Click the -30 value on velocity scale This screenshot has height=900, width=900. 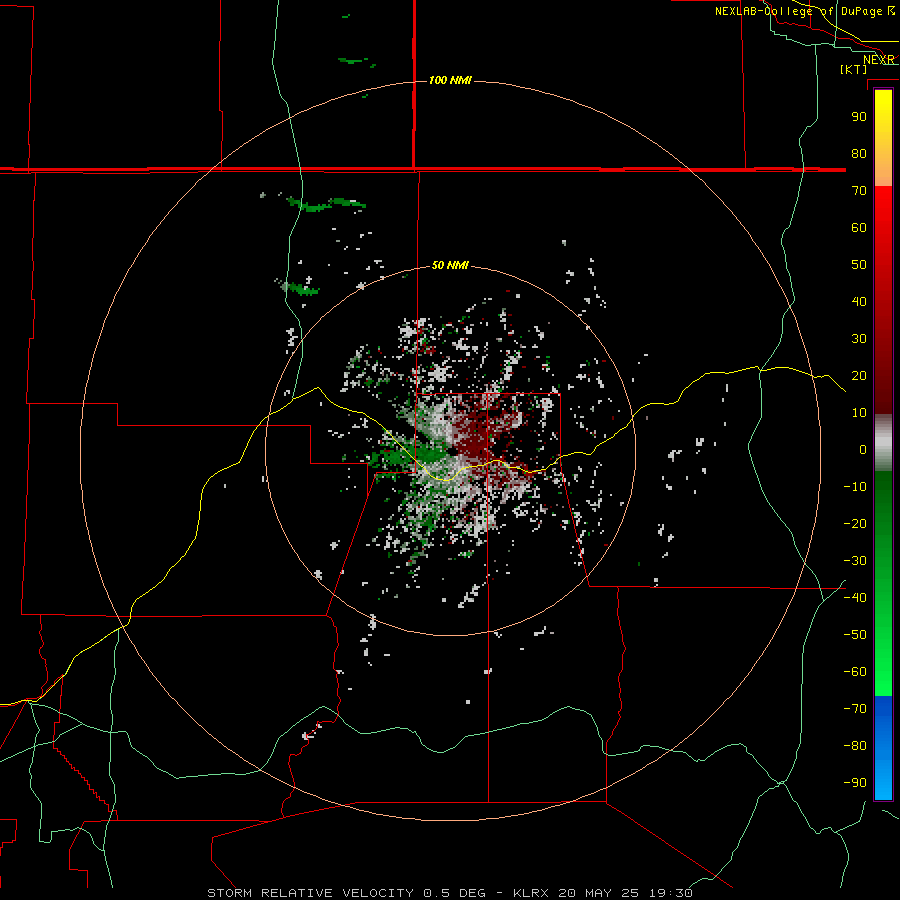[855, 561]
